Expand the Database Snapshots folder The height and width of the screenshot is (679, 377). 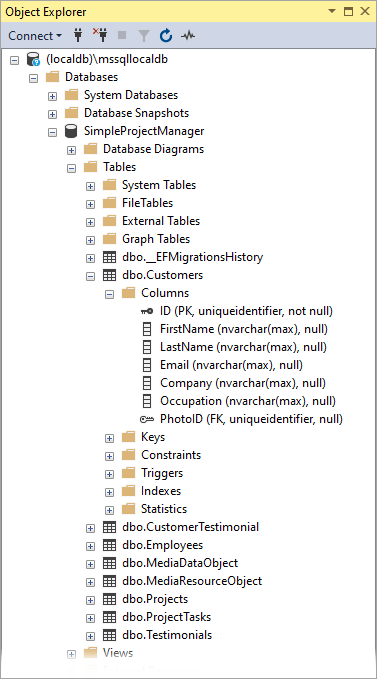52,114
